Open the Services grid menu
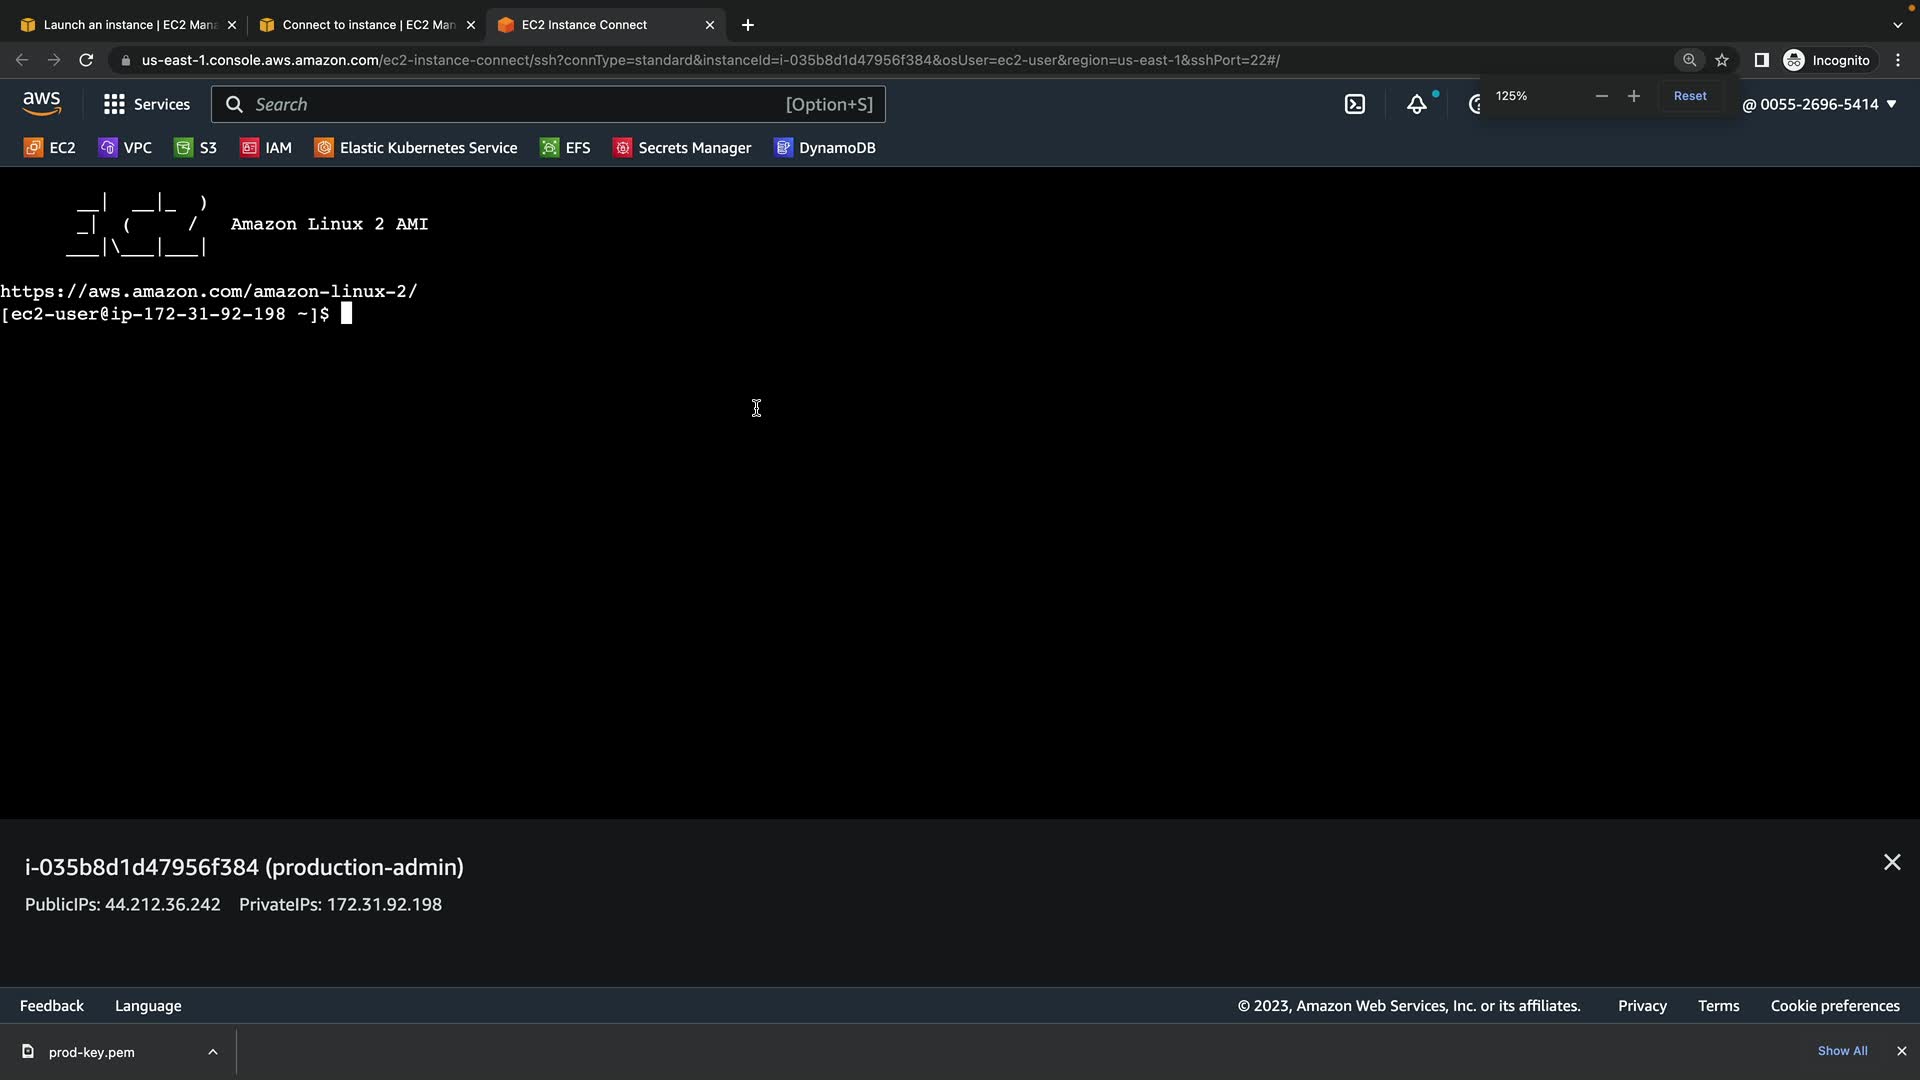This screenshot has height=1080, width=1920. (146, 104)
